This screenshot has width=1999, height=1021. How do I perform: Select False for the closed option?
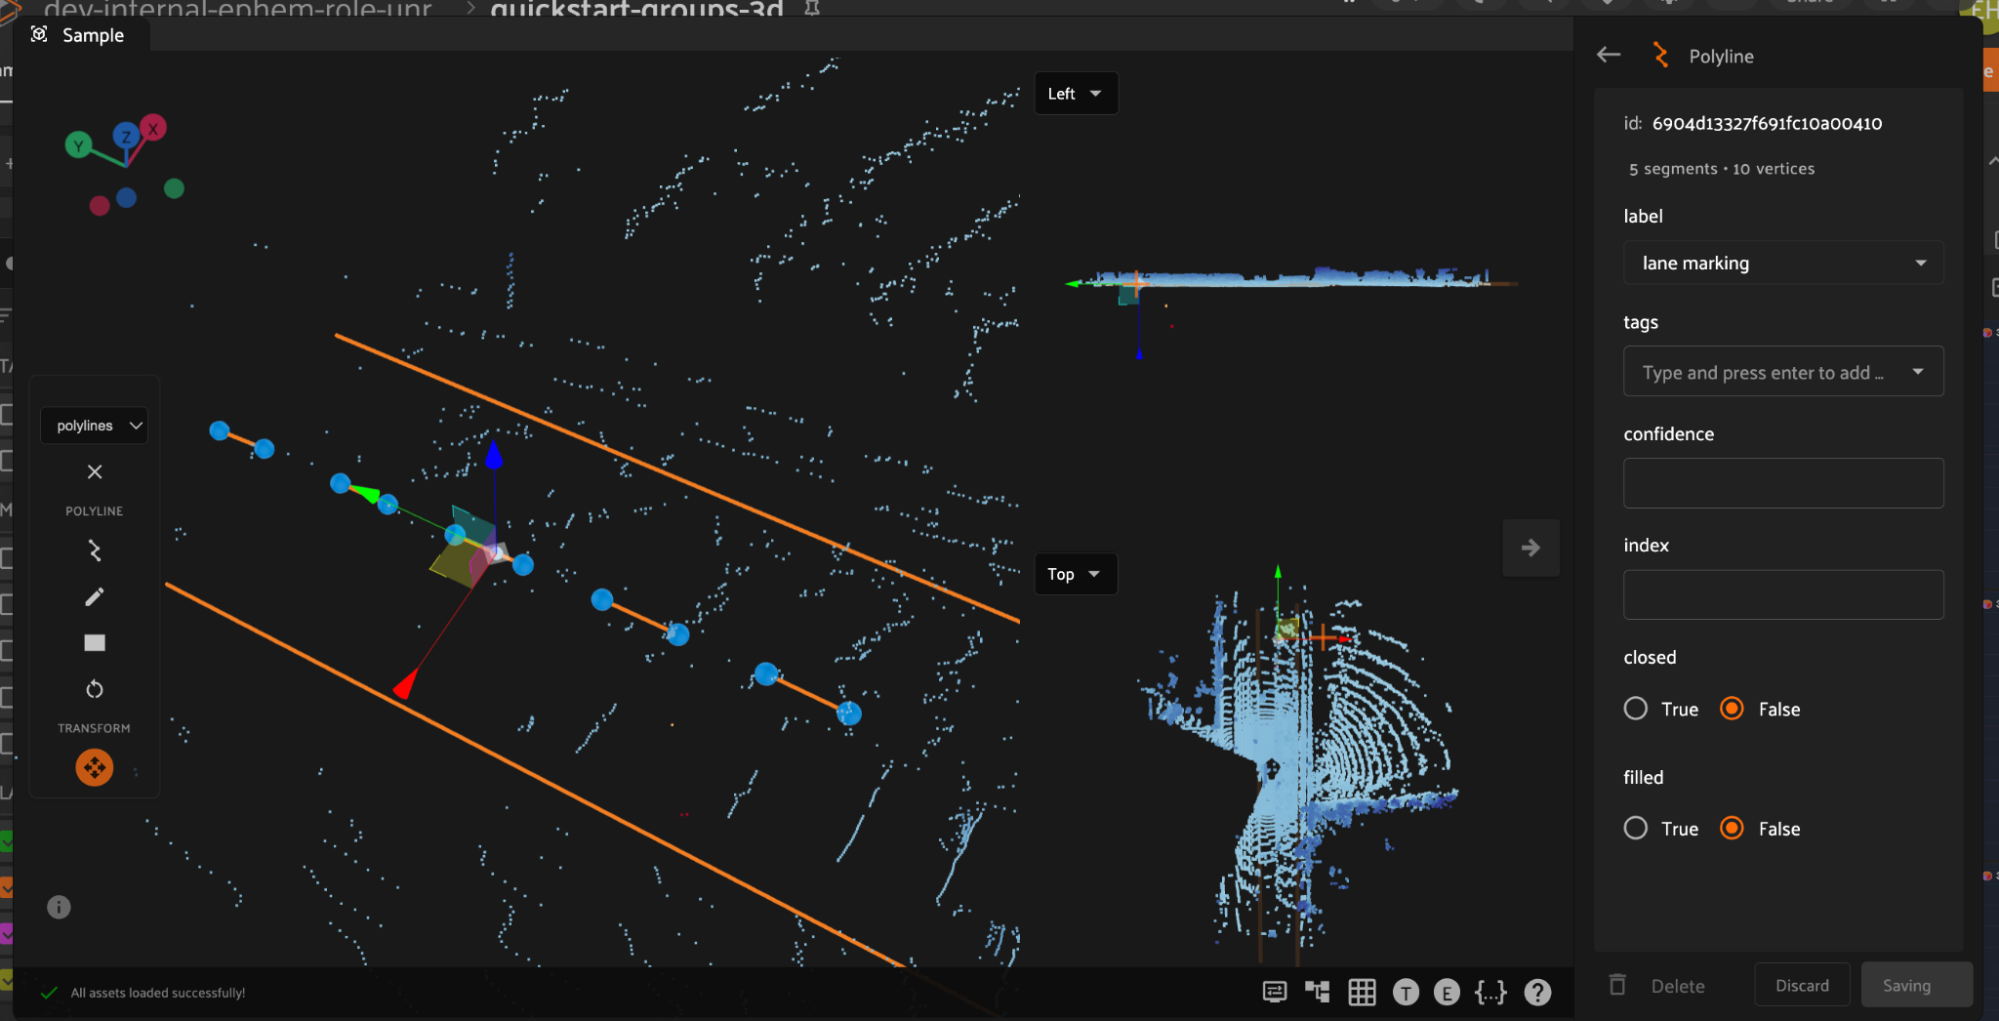click(1732, 709)
